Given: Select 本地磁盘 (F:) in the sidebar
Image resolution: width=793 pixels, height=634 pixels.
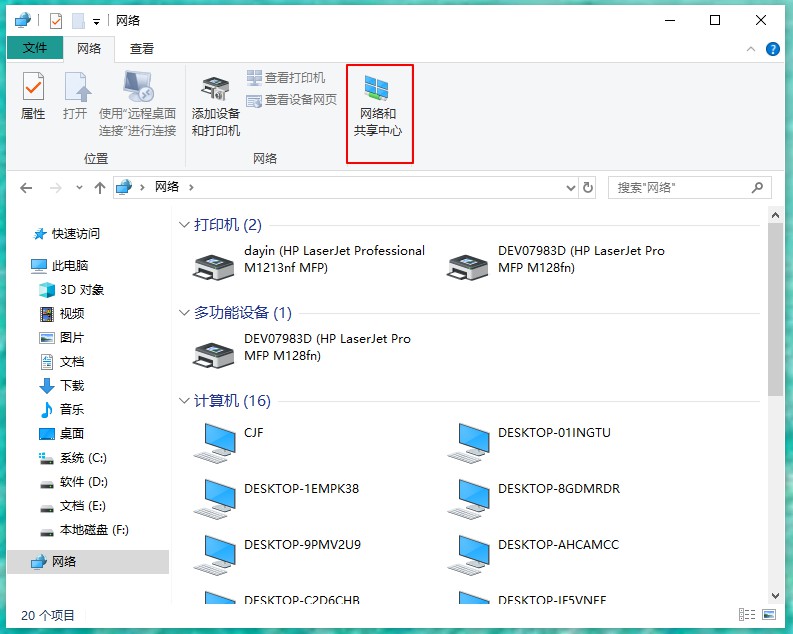Looking at the screenshot, I should [93, 530].
